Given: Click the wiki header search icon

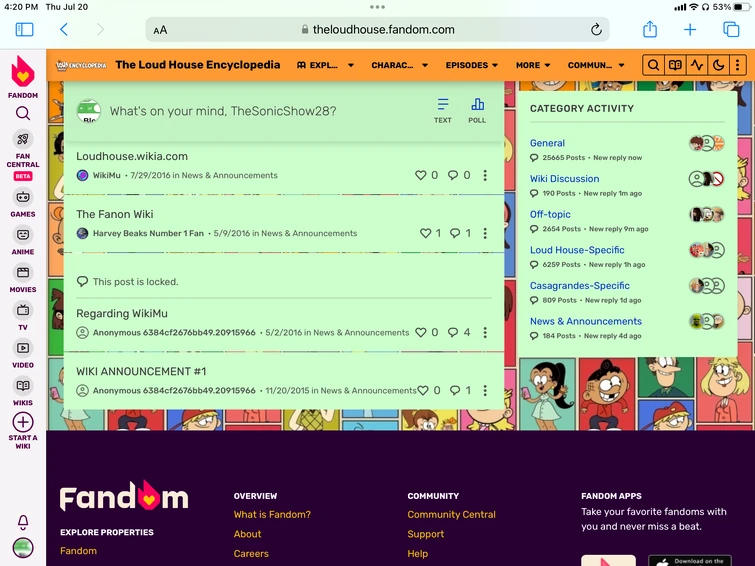Looking at the screenshot, I should click(653, 65).
